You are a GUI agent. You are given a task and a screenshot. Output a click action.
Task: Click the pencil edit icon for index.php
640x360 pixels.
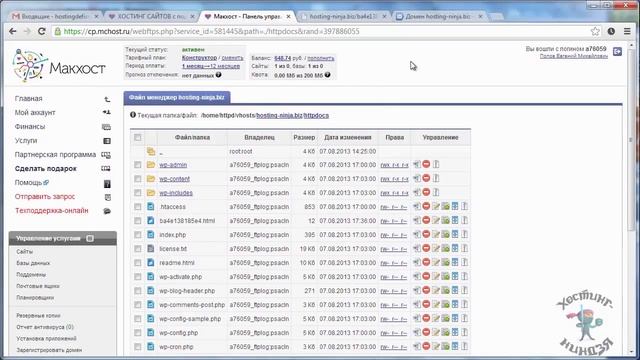[436, 235]
